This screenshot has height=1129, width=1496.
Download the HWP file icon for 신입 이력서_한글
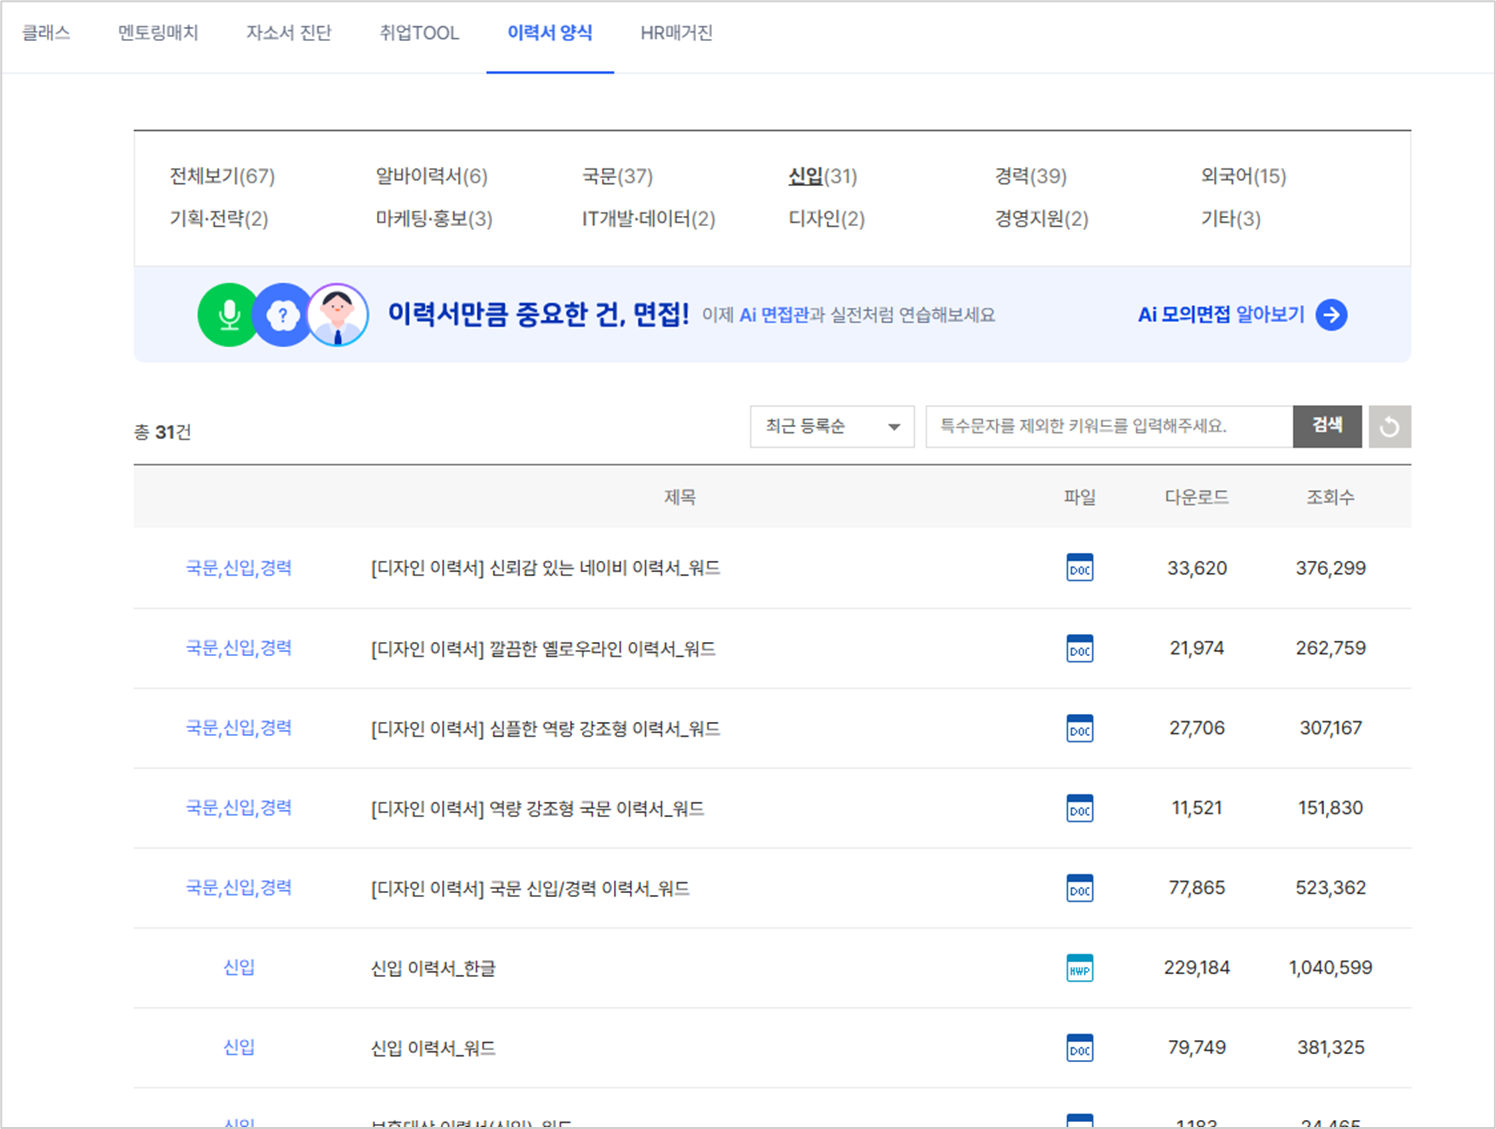[x=1080, y=968]
